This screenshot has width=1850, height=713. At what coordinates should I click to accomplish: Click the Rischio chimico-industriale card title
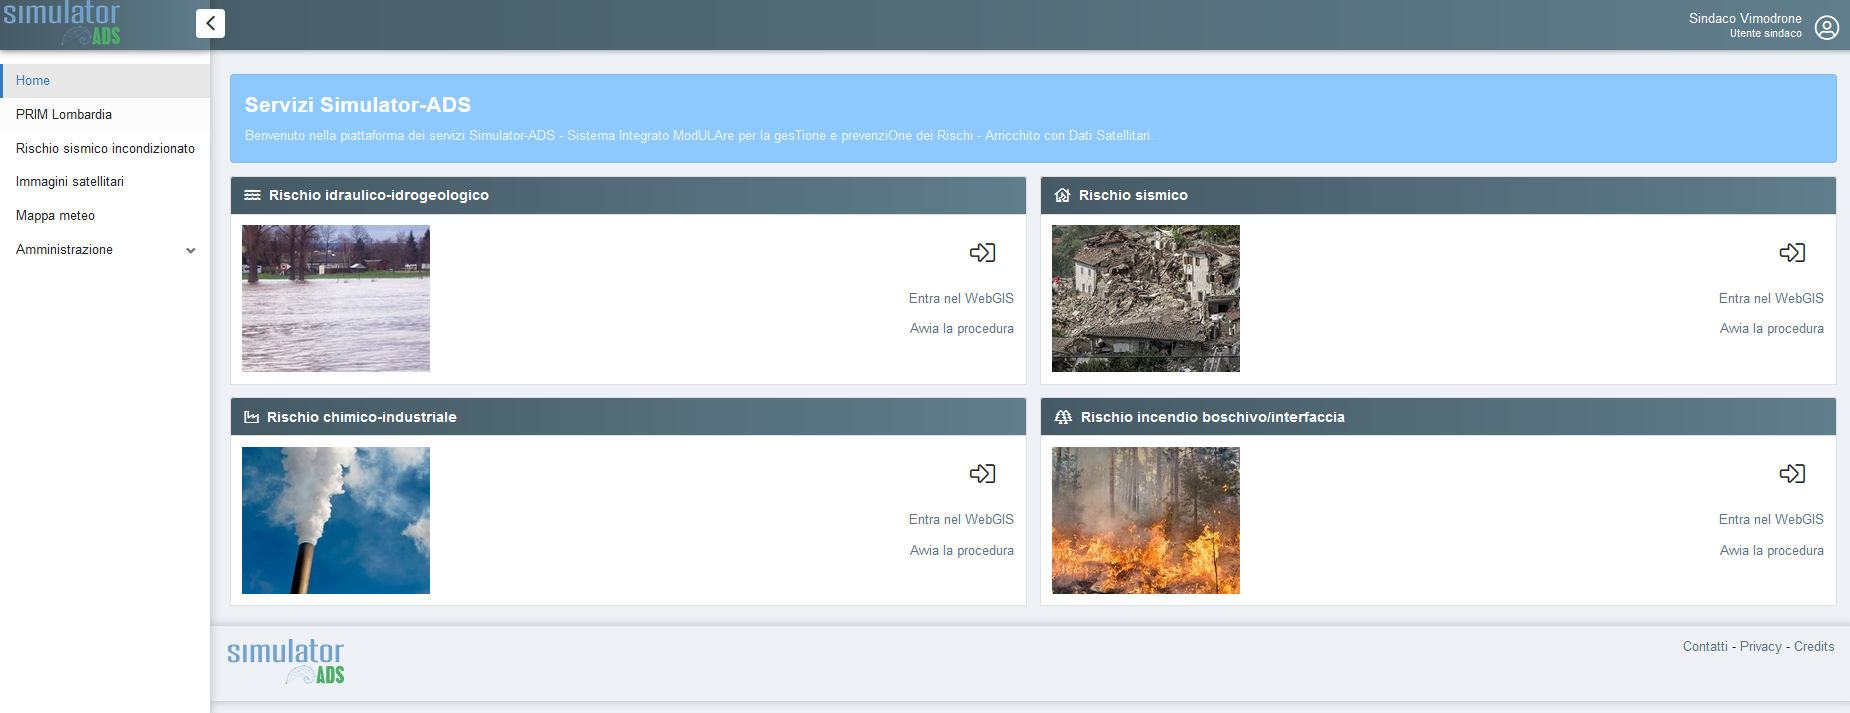[361, 417]
